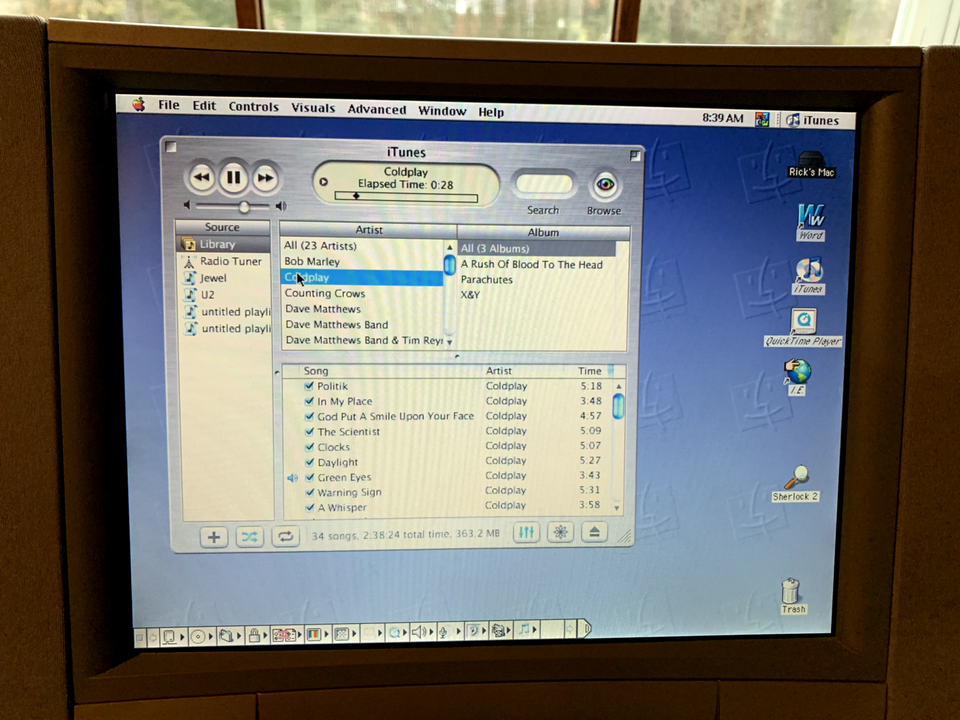The image size is (960, 720).
Task: Uncheck the song Politik
Action: click(x=309, y=386)
